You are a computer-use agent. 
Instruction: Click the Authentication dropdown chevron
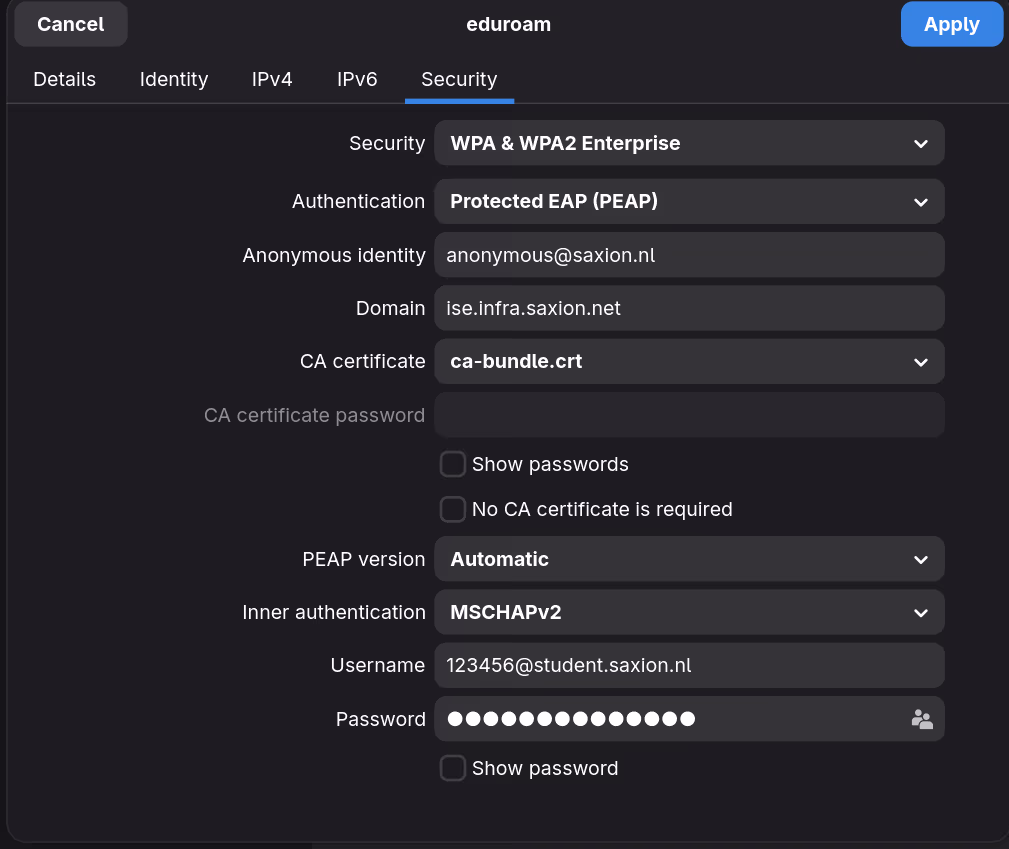(x=920, y=201)
